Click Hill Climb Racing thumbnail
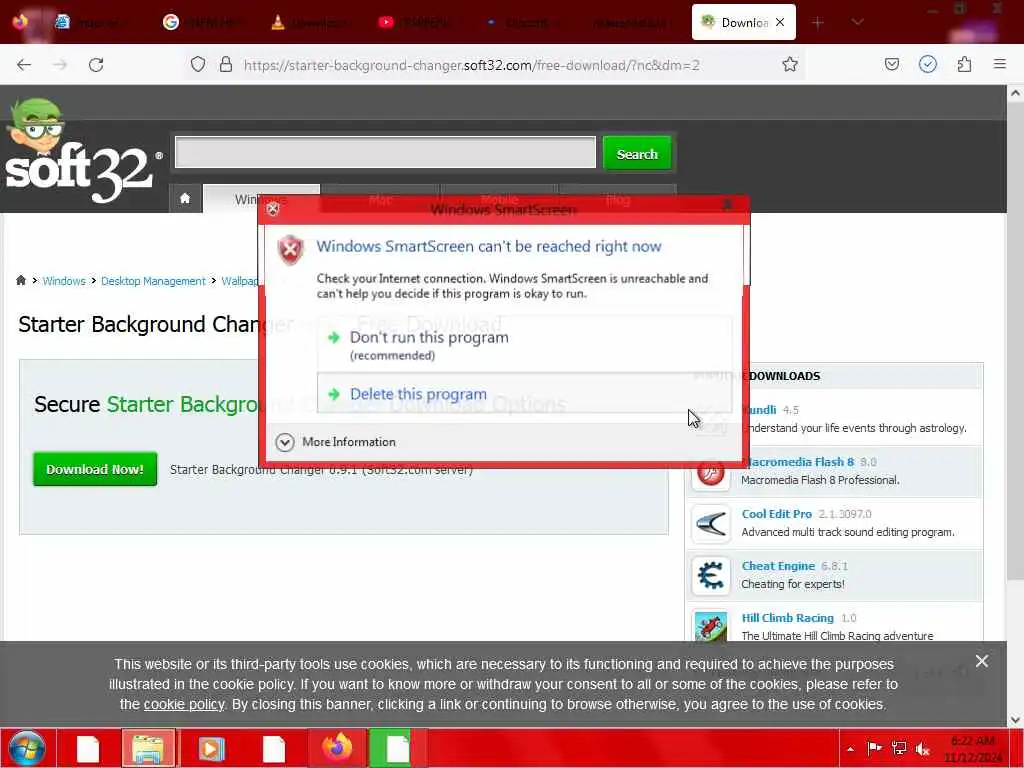The image size is (1024, 768). pos(711,626)
